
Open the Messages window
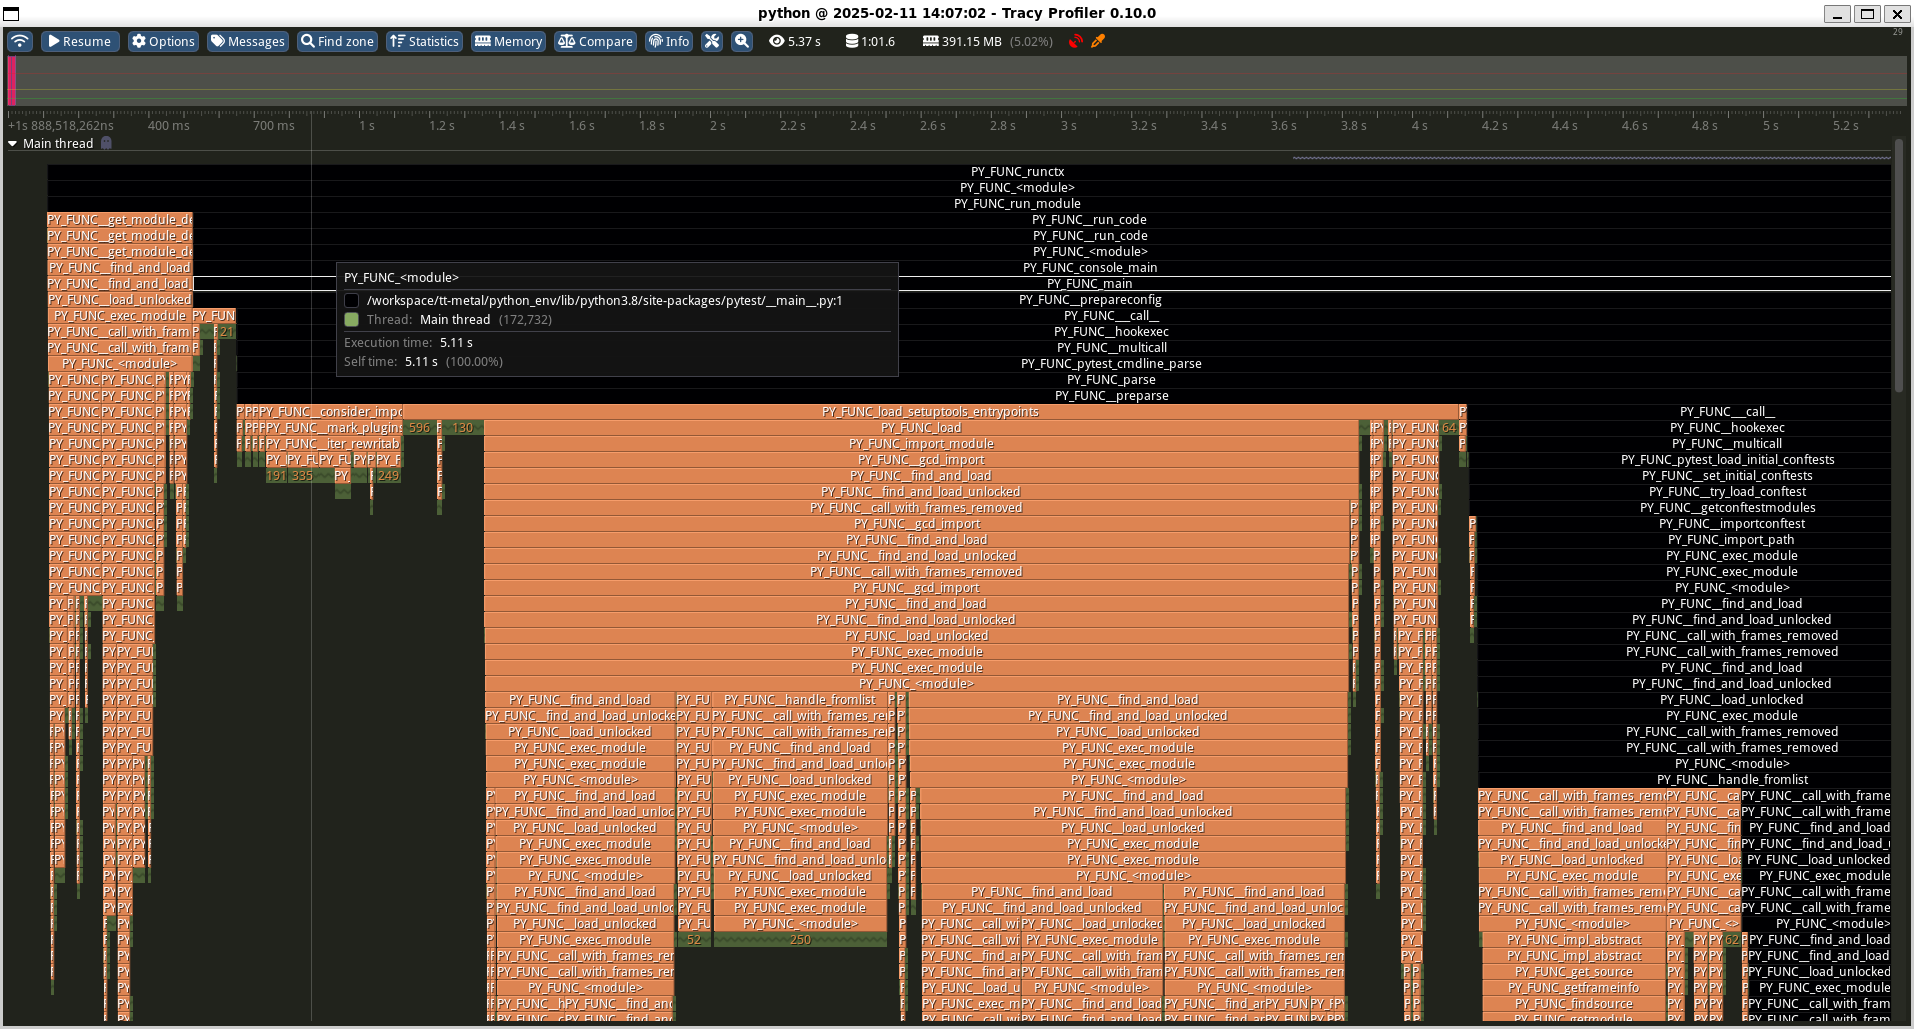[x=248, y=41]
